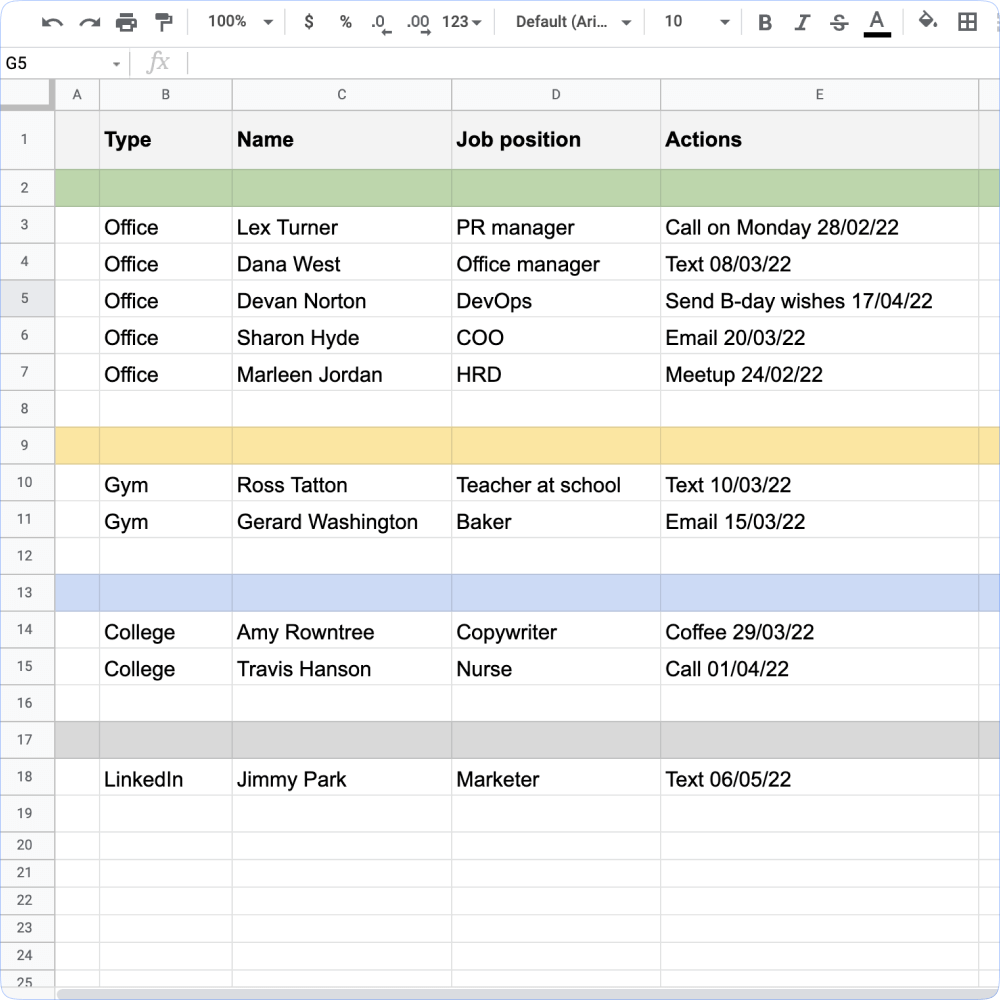1000x1000 pixels.
Task: Select cell Baker
Action: pos(556,520)
